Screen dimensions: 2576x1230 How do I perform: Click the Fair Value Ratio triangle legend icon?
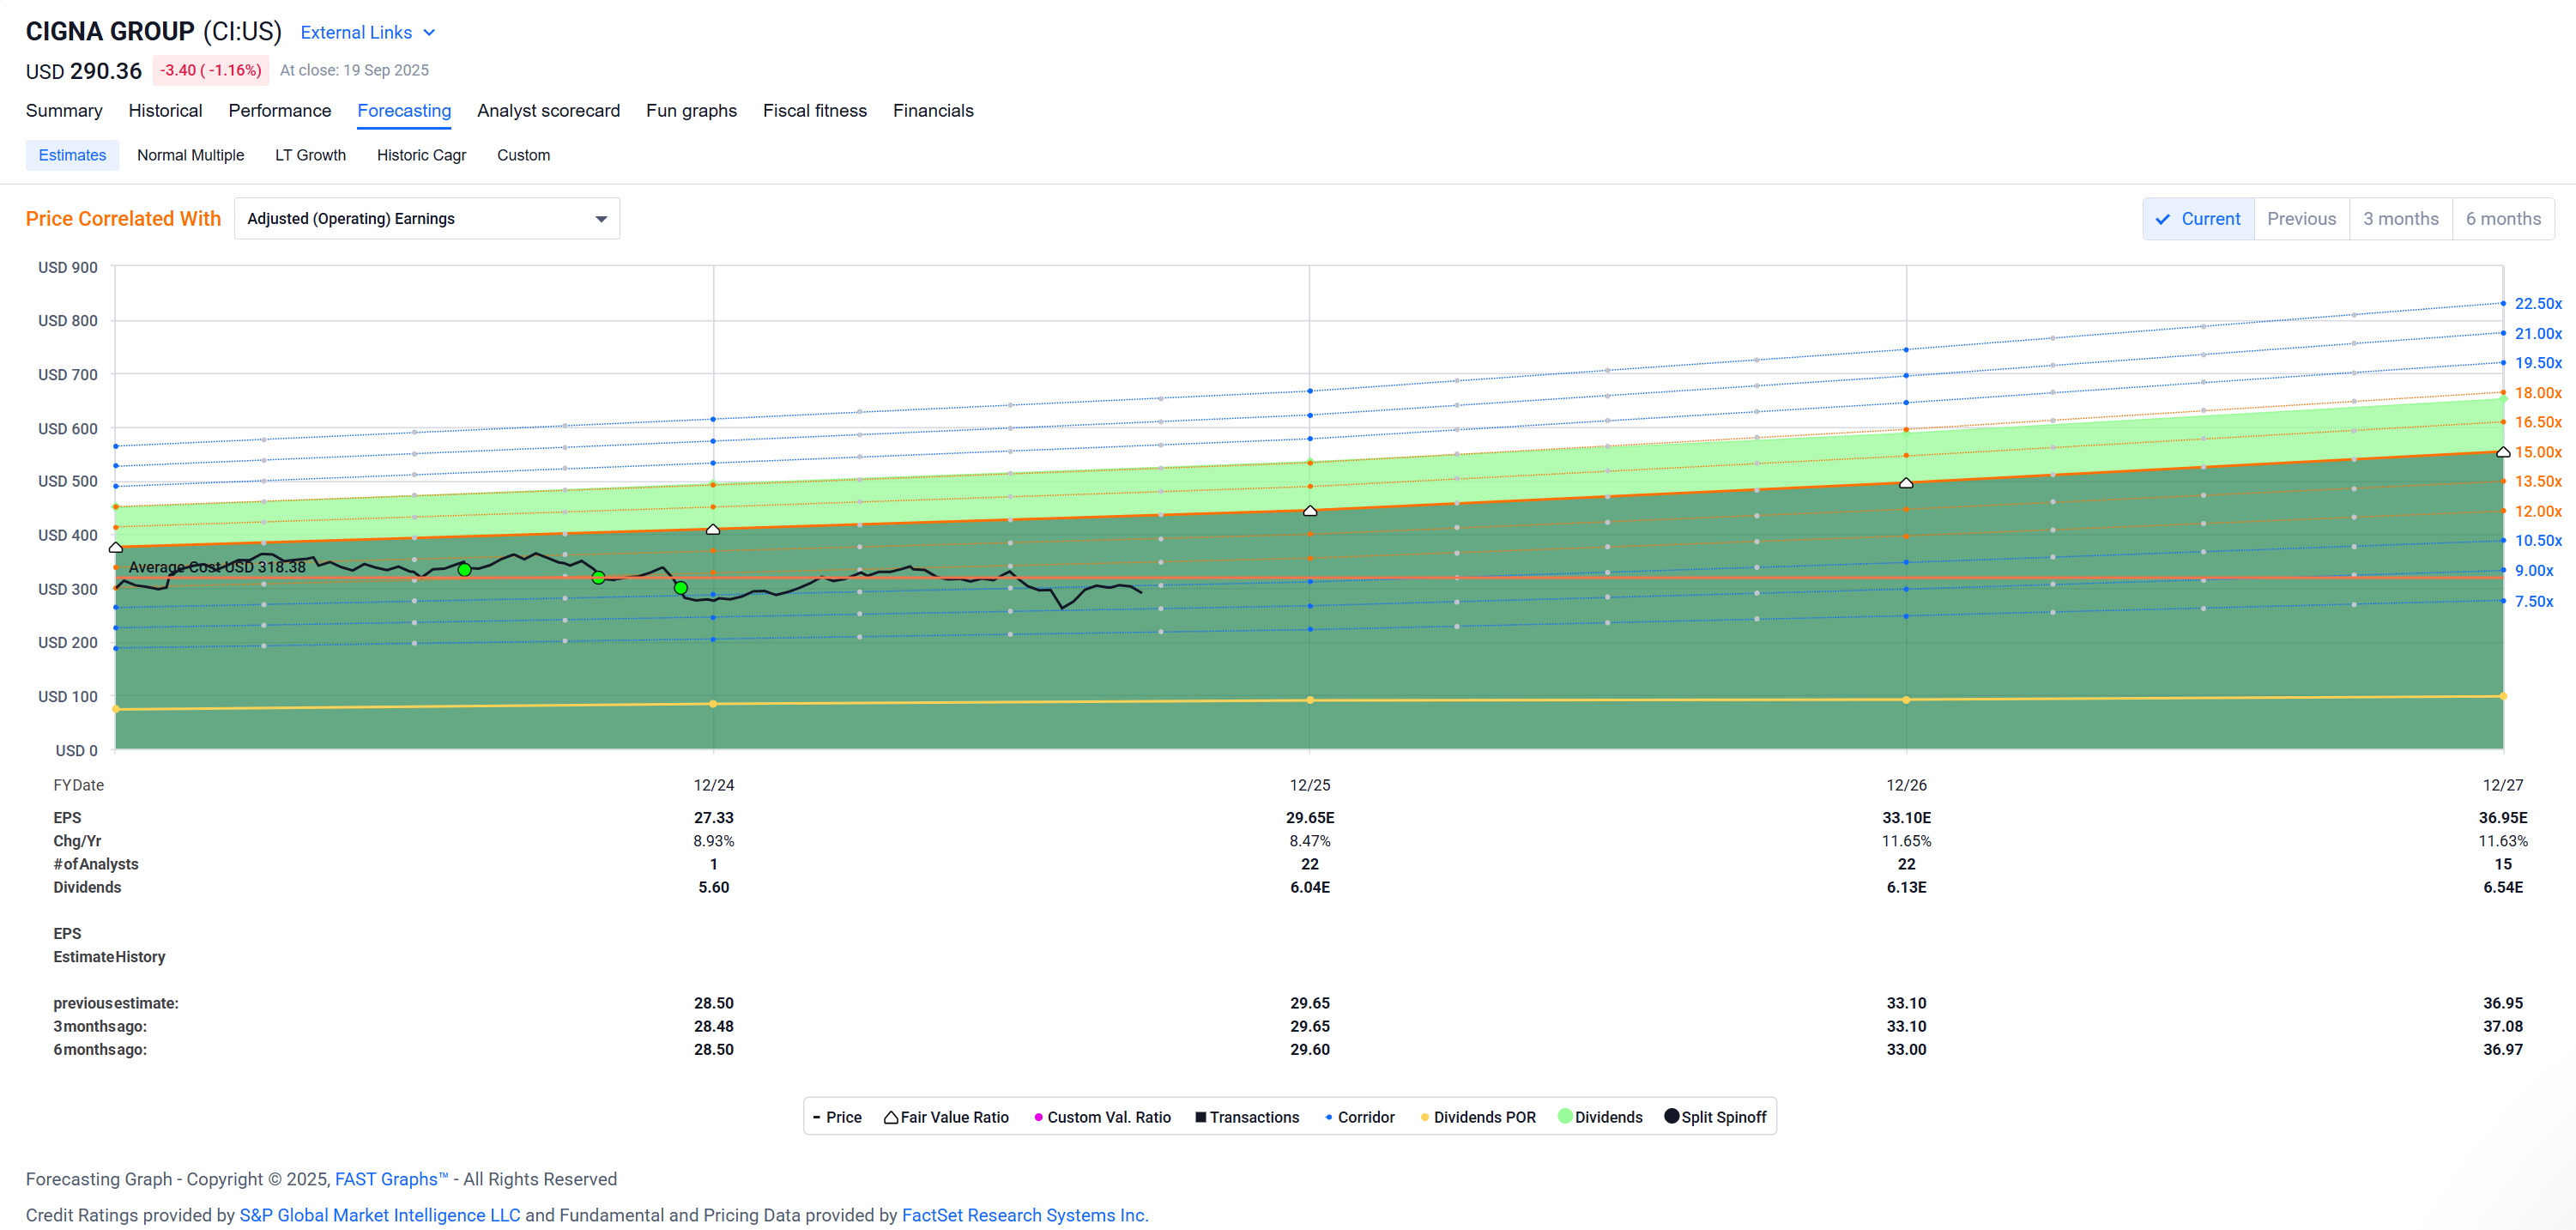click(890, 1117)
